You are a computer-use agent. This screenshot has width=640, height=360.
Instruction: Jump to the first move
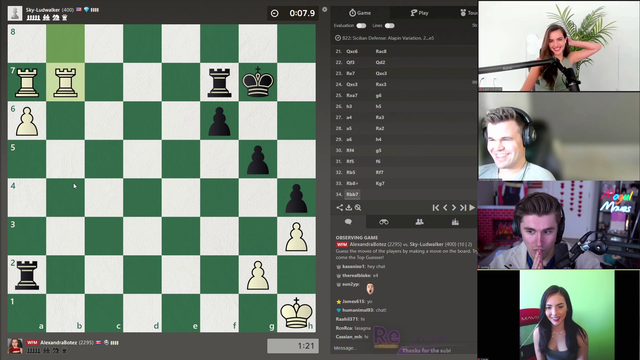point(436,207)
